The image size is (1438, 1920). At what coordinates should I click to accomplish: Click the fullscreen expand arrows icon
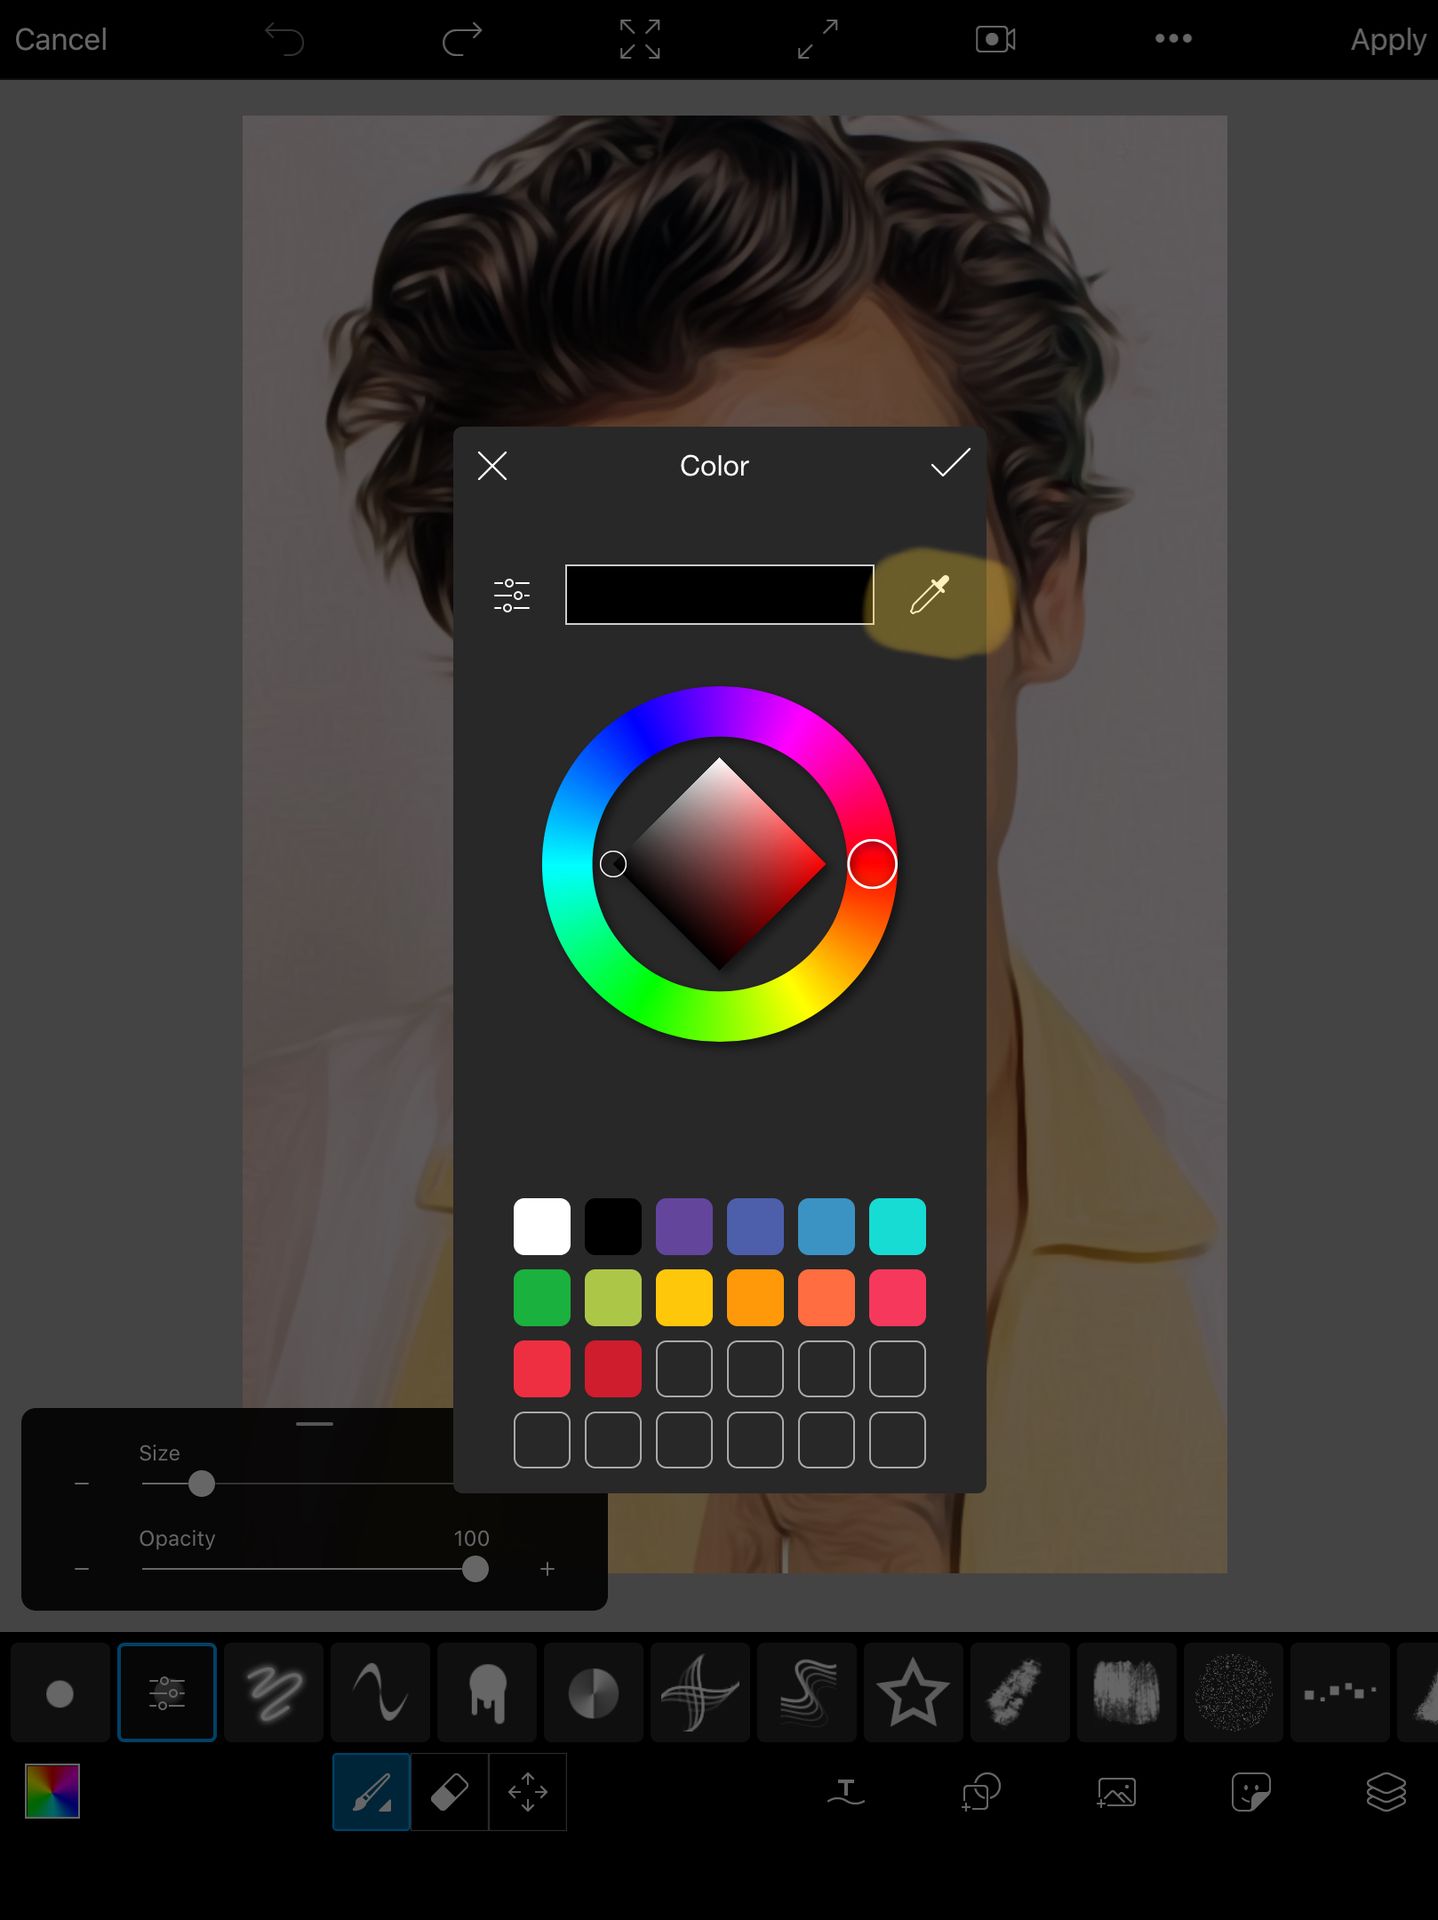pos(818,39)
